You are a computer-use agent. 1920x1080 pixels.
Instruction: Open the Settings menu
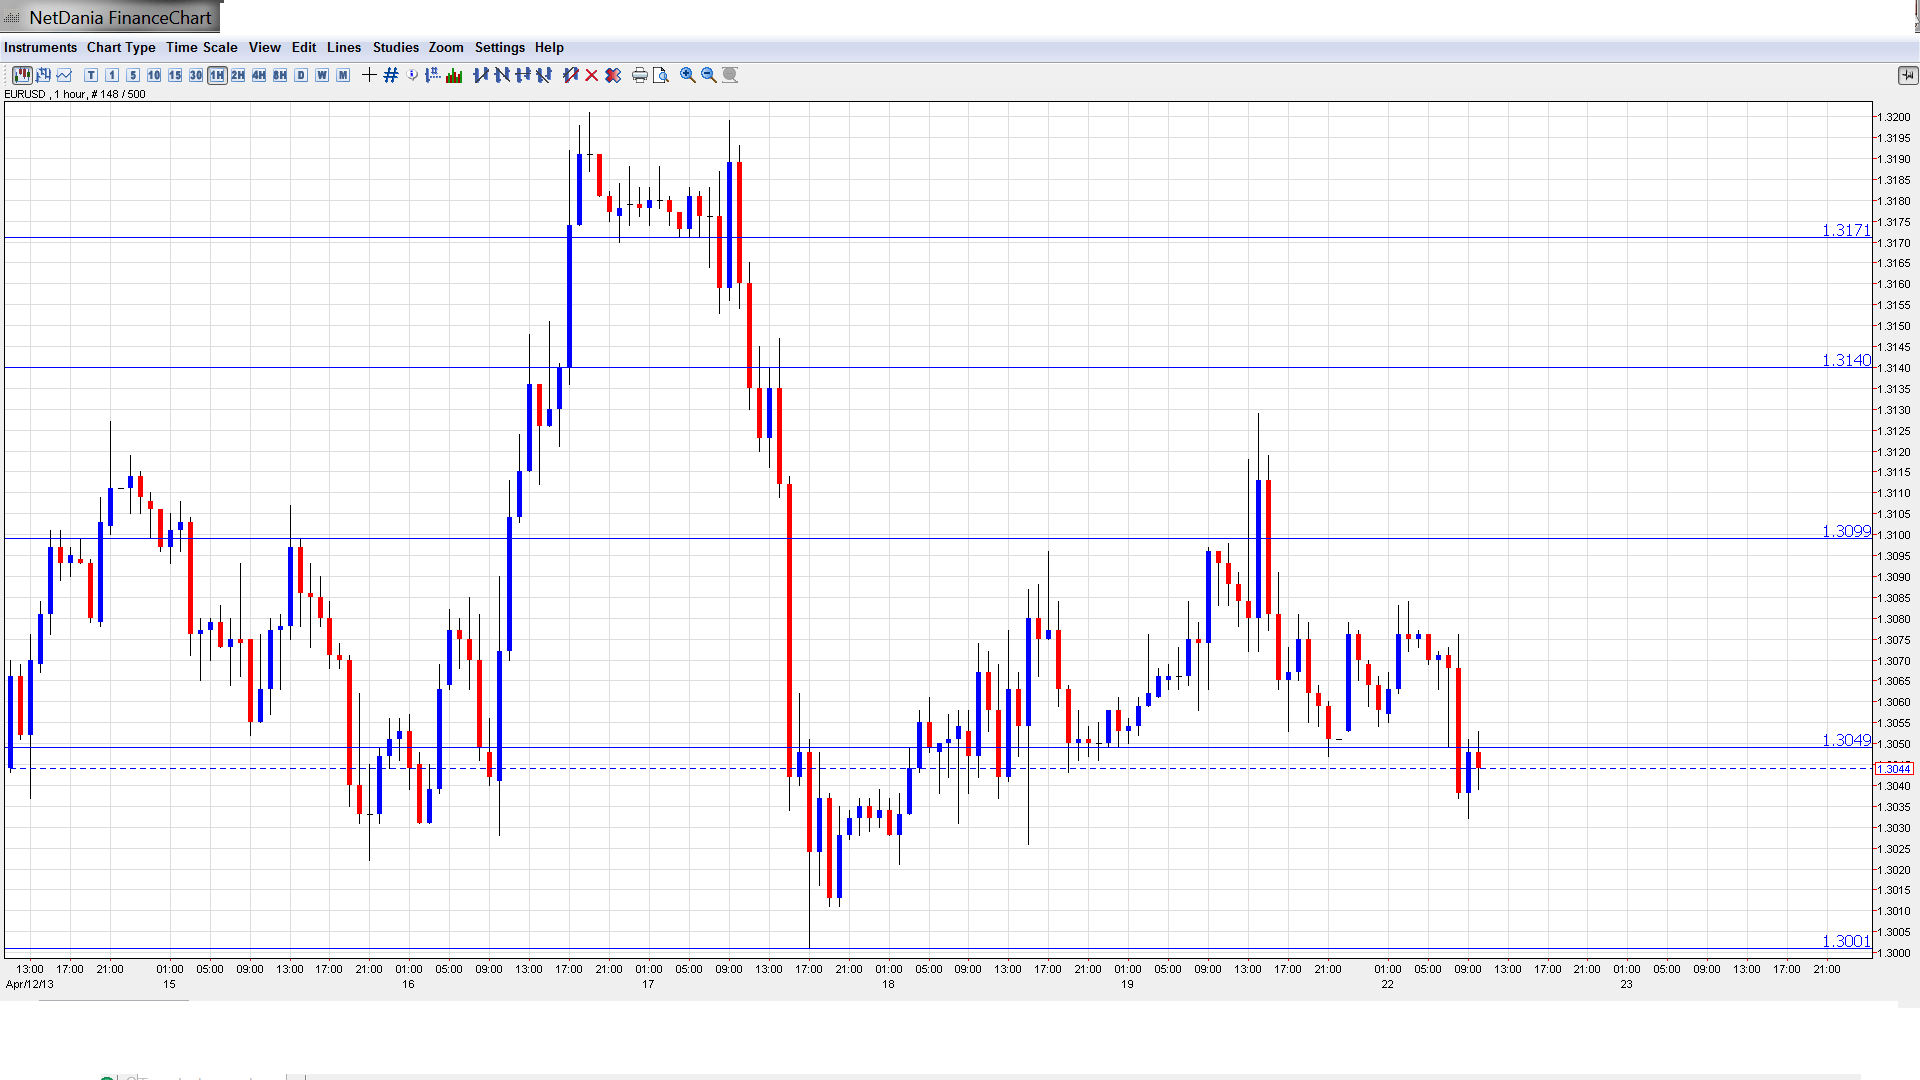pyautogui.click(x=499, y=47)
